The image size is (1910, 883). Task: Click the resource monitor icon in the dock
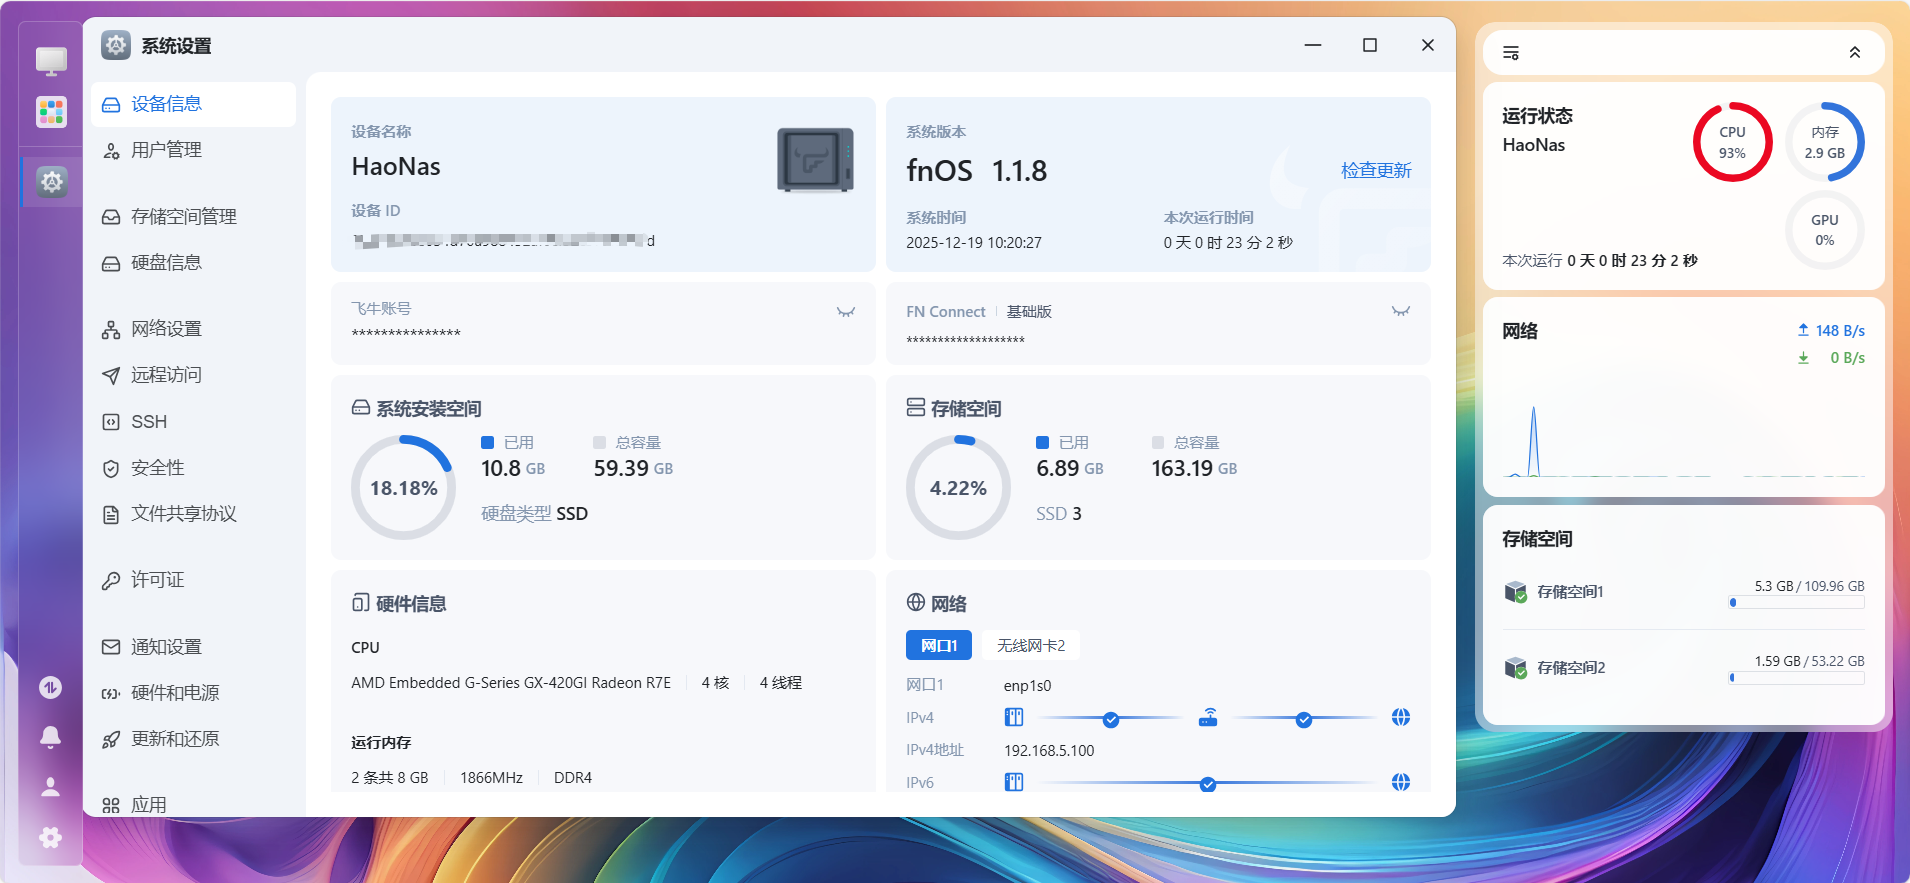click(x=50, y=687)
